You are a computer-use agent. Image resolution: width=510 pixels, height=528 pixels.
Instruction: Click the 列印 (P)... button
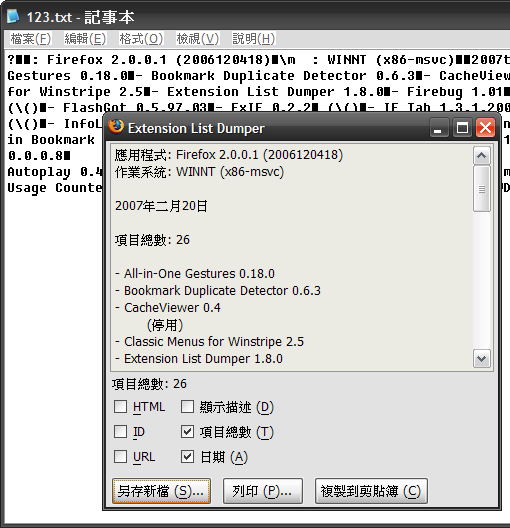click(x=263, y=491)
